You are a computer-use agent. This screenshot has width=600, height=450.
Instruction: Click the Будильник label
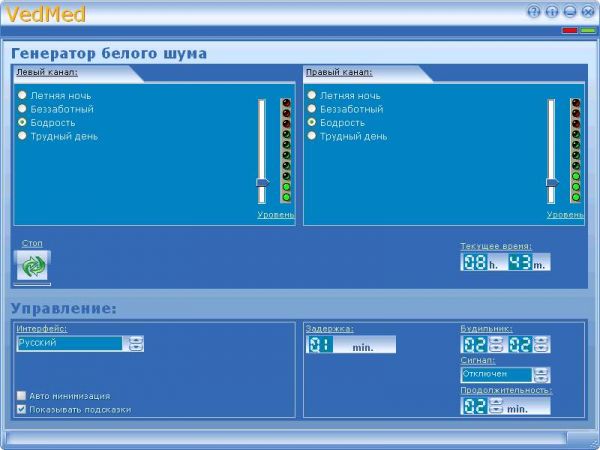486,329
